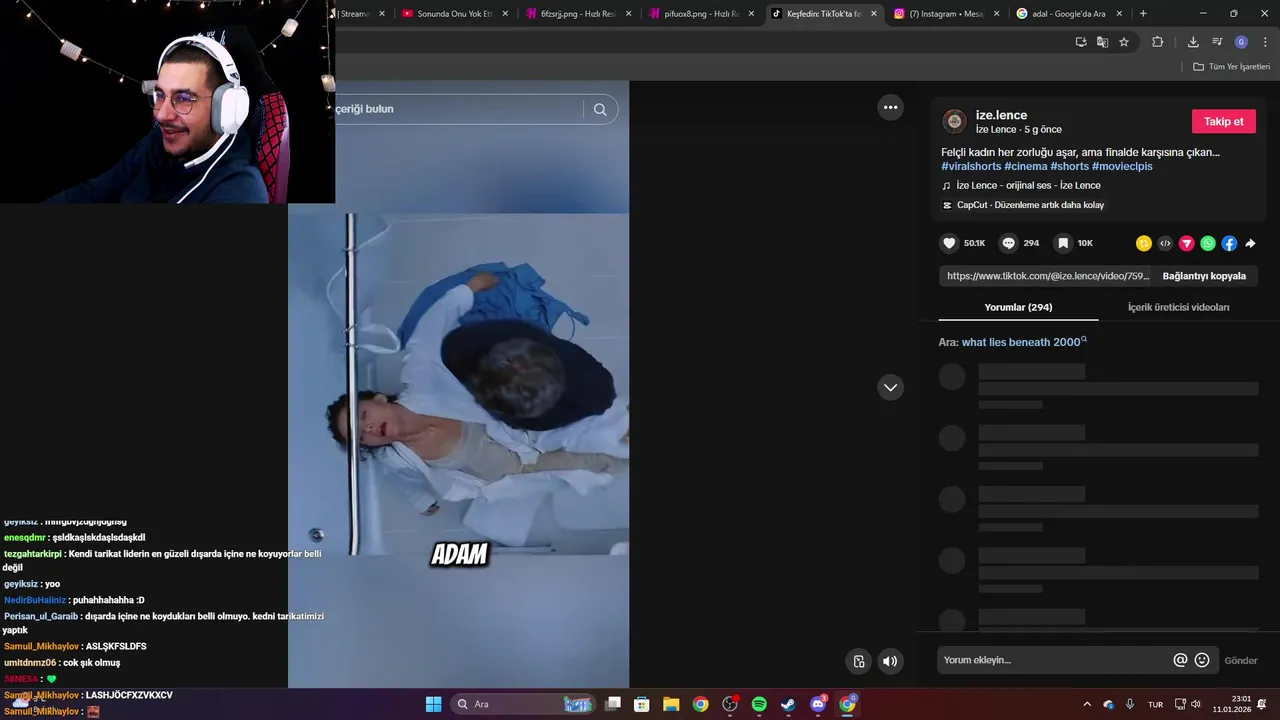Toggle the auto-scroll button beside speaker
Viewport: 1280px width, 720px height.
click(859, 661)
